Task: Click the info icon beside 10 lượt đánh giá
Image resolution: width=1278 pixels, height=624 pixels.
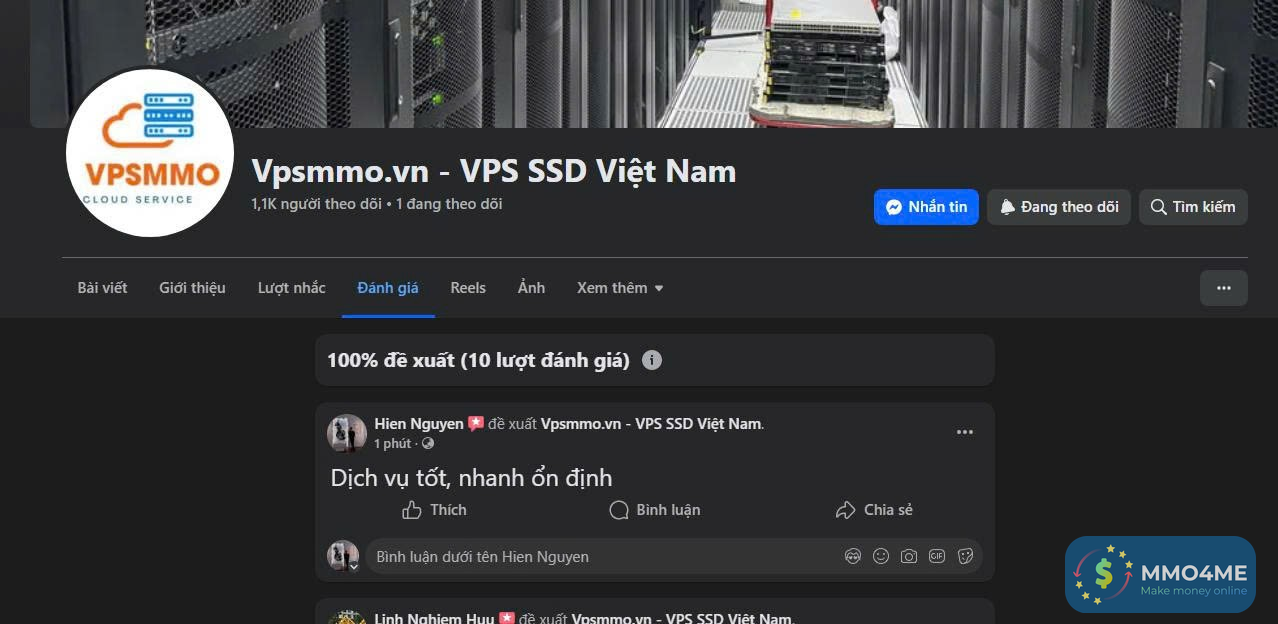Action: tap(652, 360)
